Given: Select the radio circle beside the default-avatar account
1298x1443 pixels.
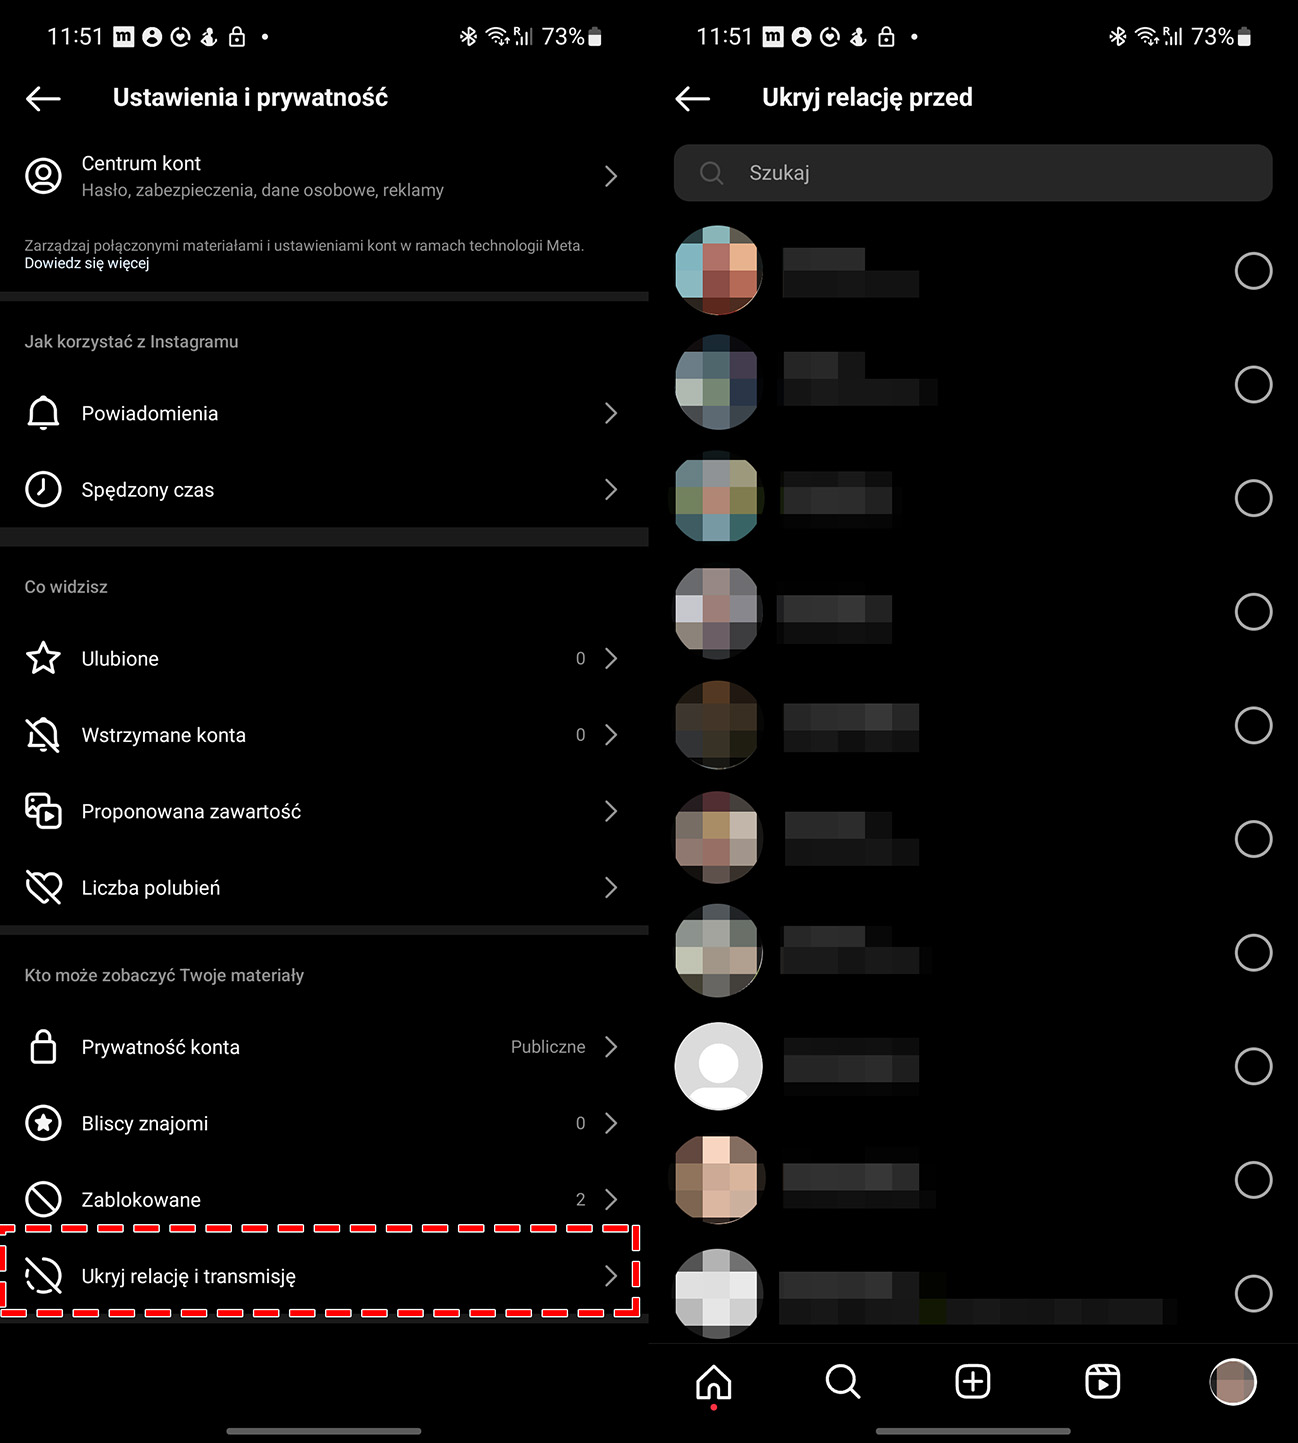Looking at the screenshot, I should tap(1253, 1066).
